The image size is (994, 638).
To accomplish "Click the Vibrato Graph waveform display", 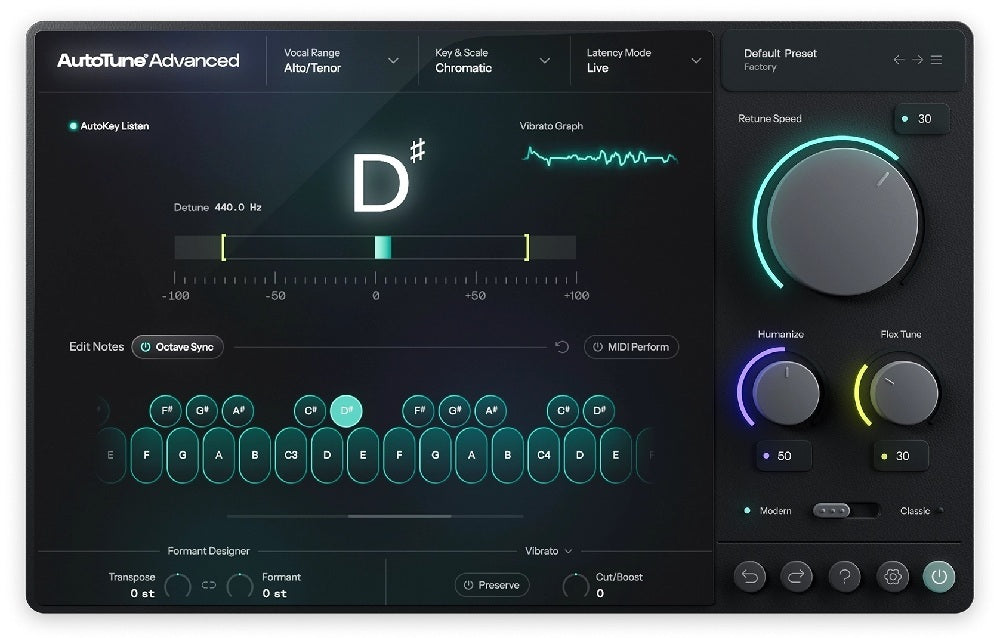I will coord(600,156).
